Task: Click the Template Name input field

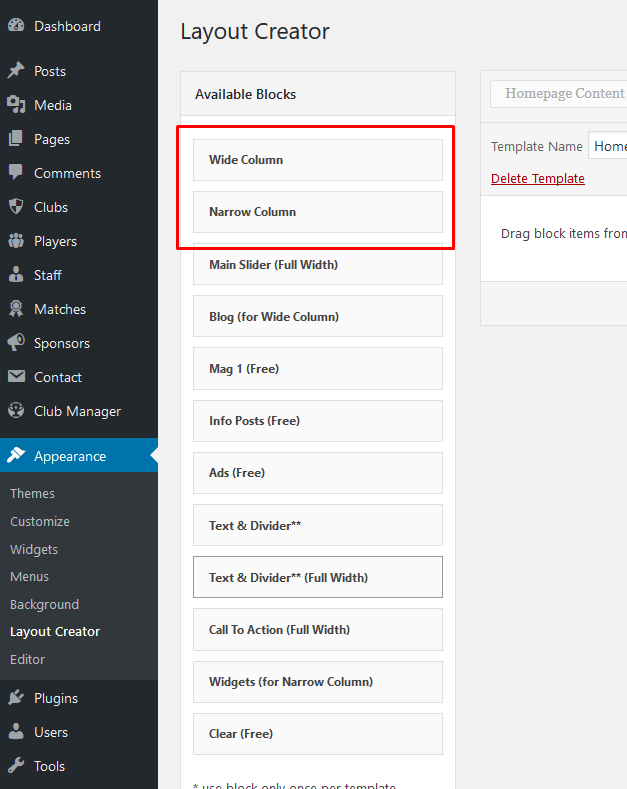Action: click(608, 145)
